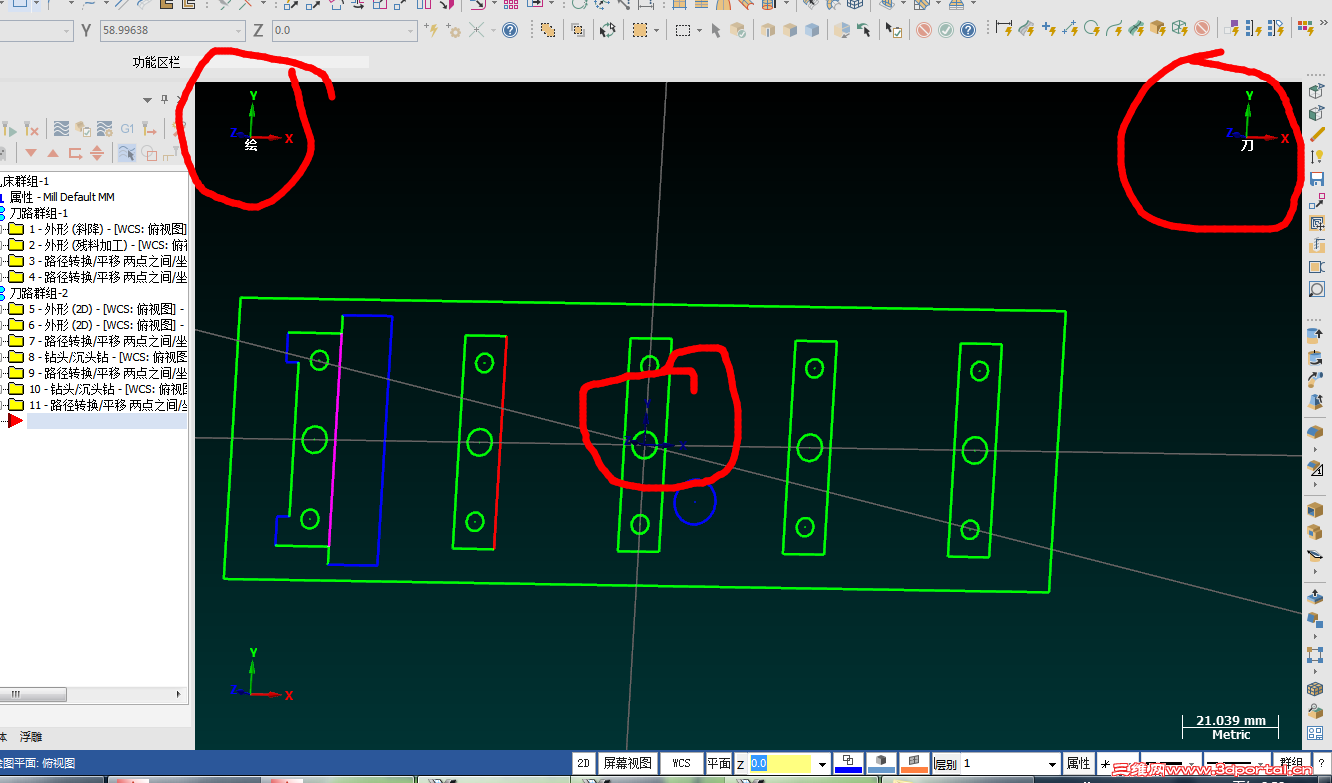The height and width of the screenshot is (783, 1332).
Task: Click the quick wireframe cube lightning icon
Action: coord(1180,28)
